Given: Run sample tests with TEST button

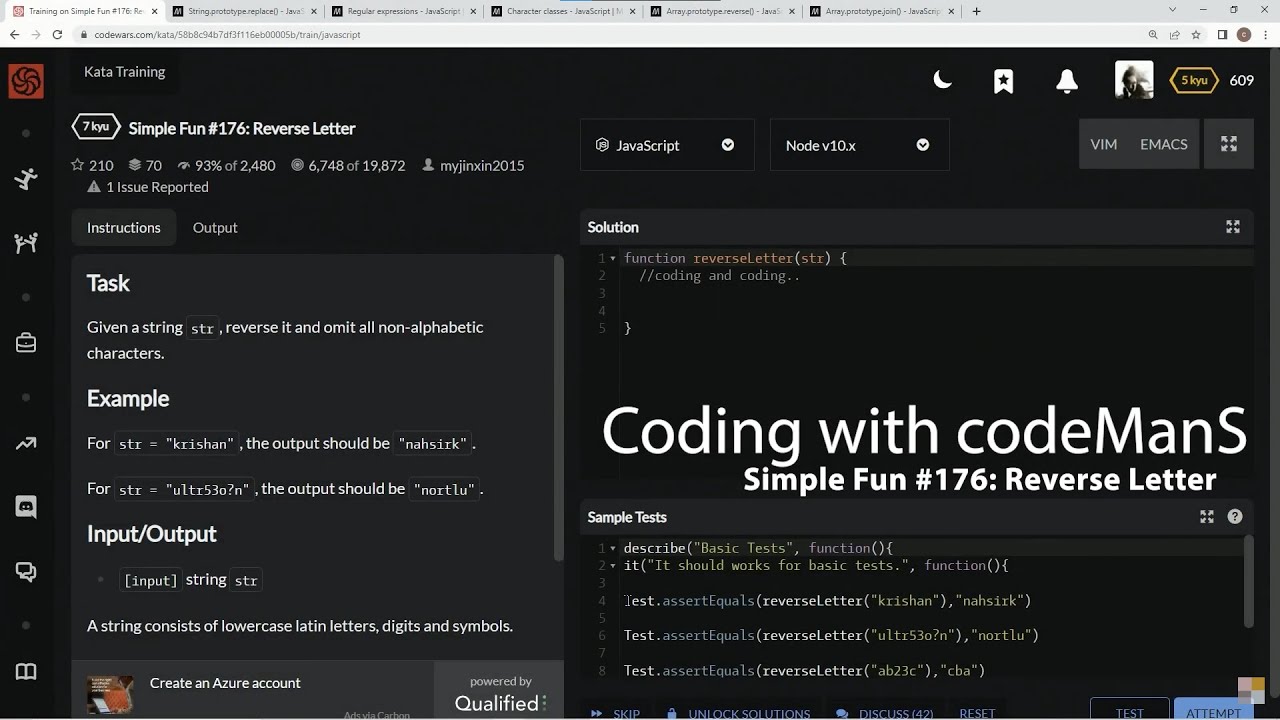Looking at the screenshot, I should pos(1129,709).
